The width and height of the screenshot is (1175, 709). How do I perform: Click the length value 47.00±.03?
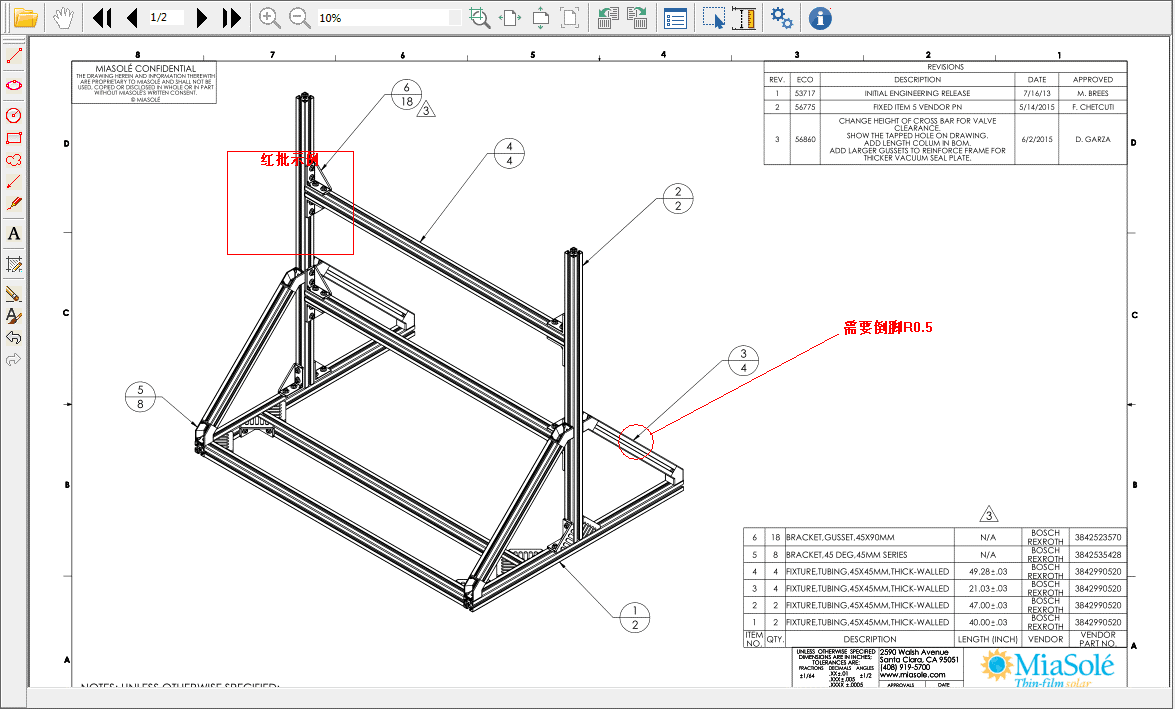coord(988,606)
